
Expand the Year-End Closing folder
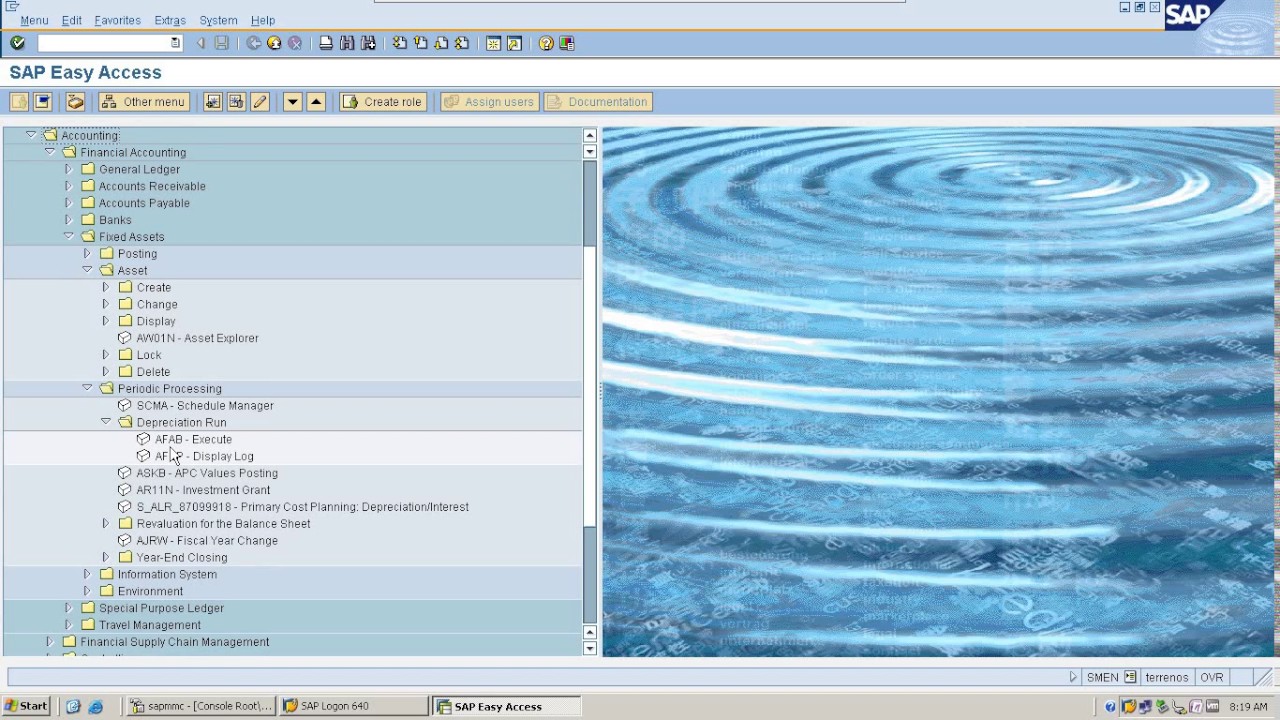click(x=106, y=557)
